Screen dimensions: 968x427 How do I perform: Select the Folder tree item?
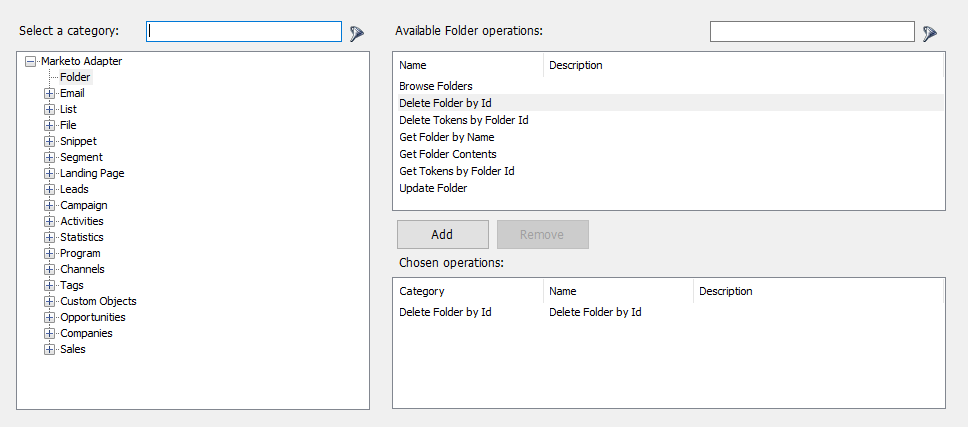click(74, 77)
